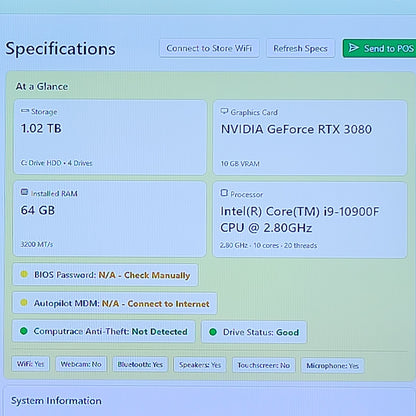The image size is (416, 416).
Task: Click the Storage drive icon
Action: [25, 111]
